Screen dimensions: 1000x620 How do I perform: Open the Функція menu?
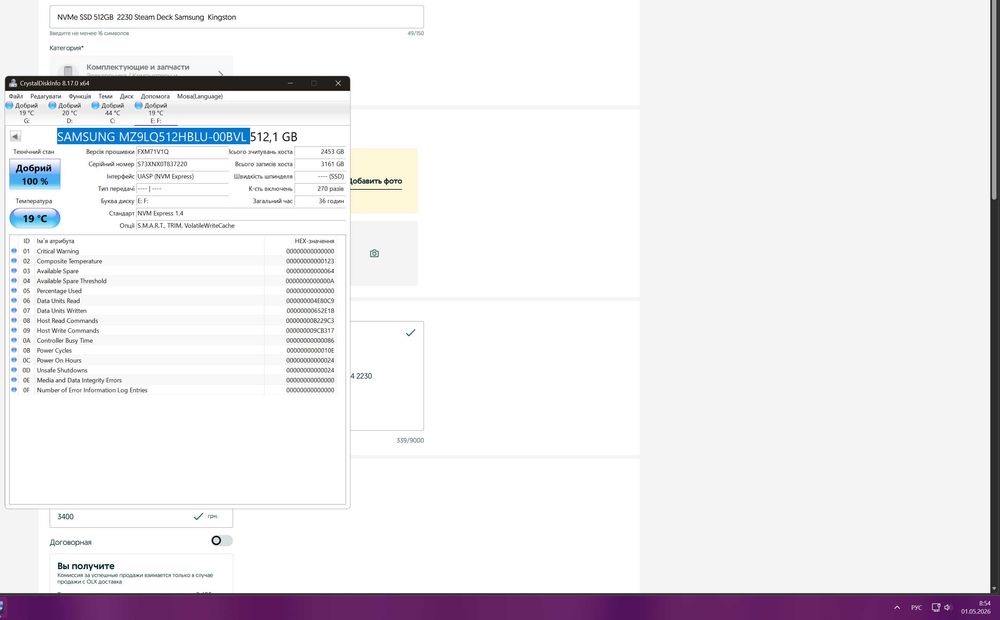click(x=80, y=96)
